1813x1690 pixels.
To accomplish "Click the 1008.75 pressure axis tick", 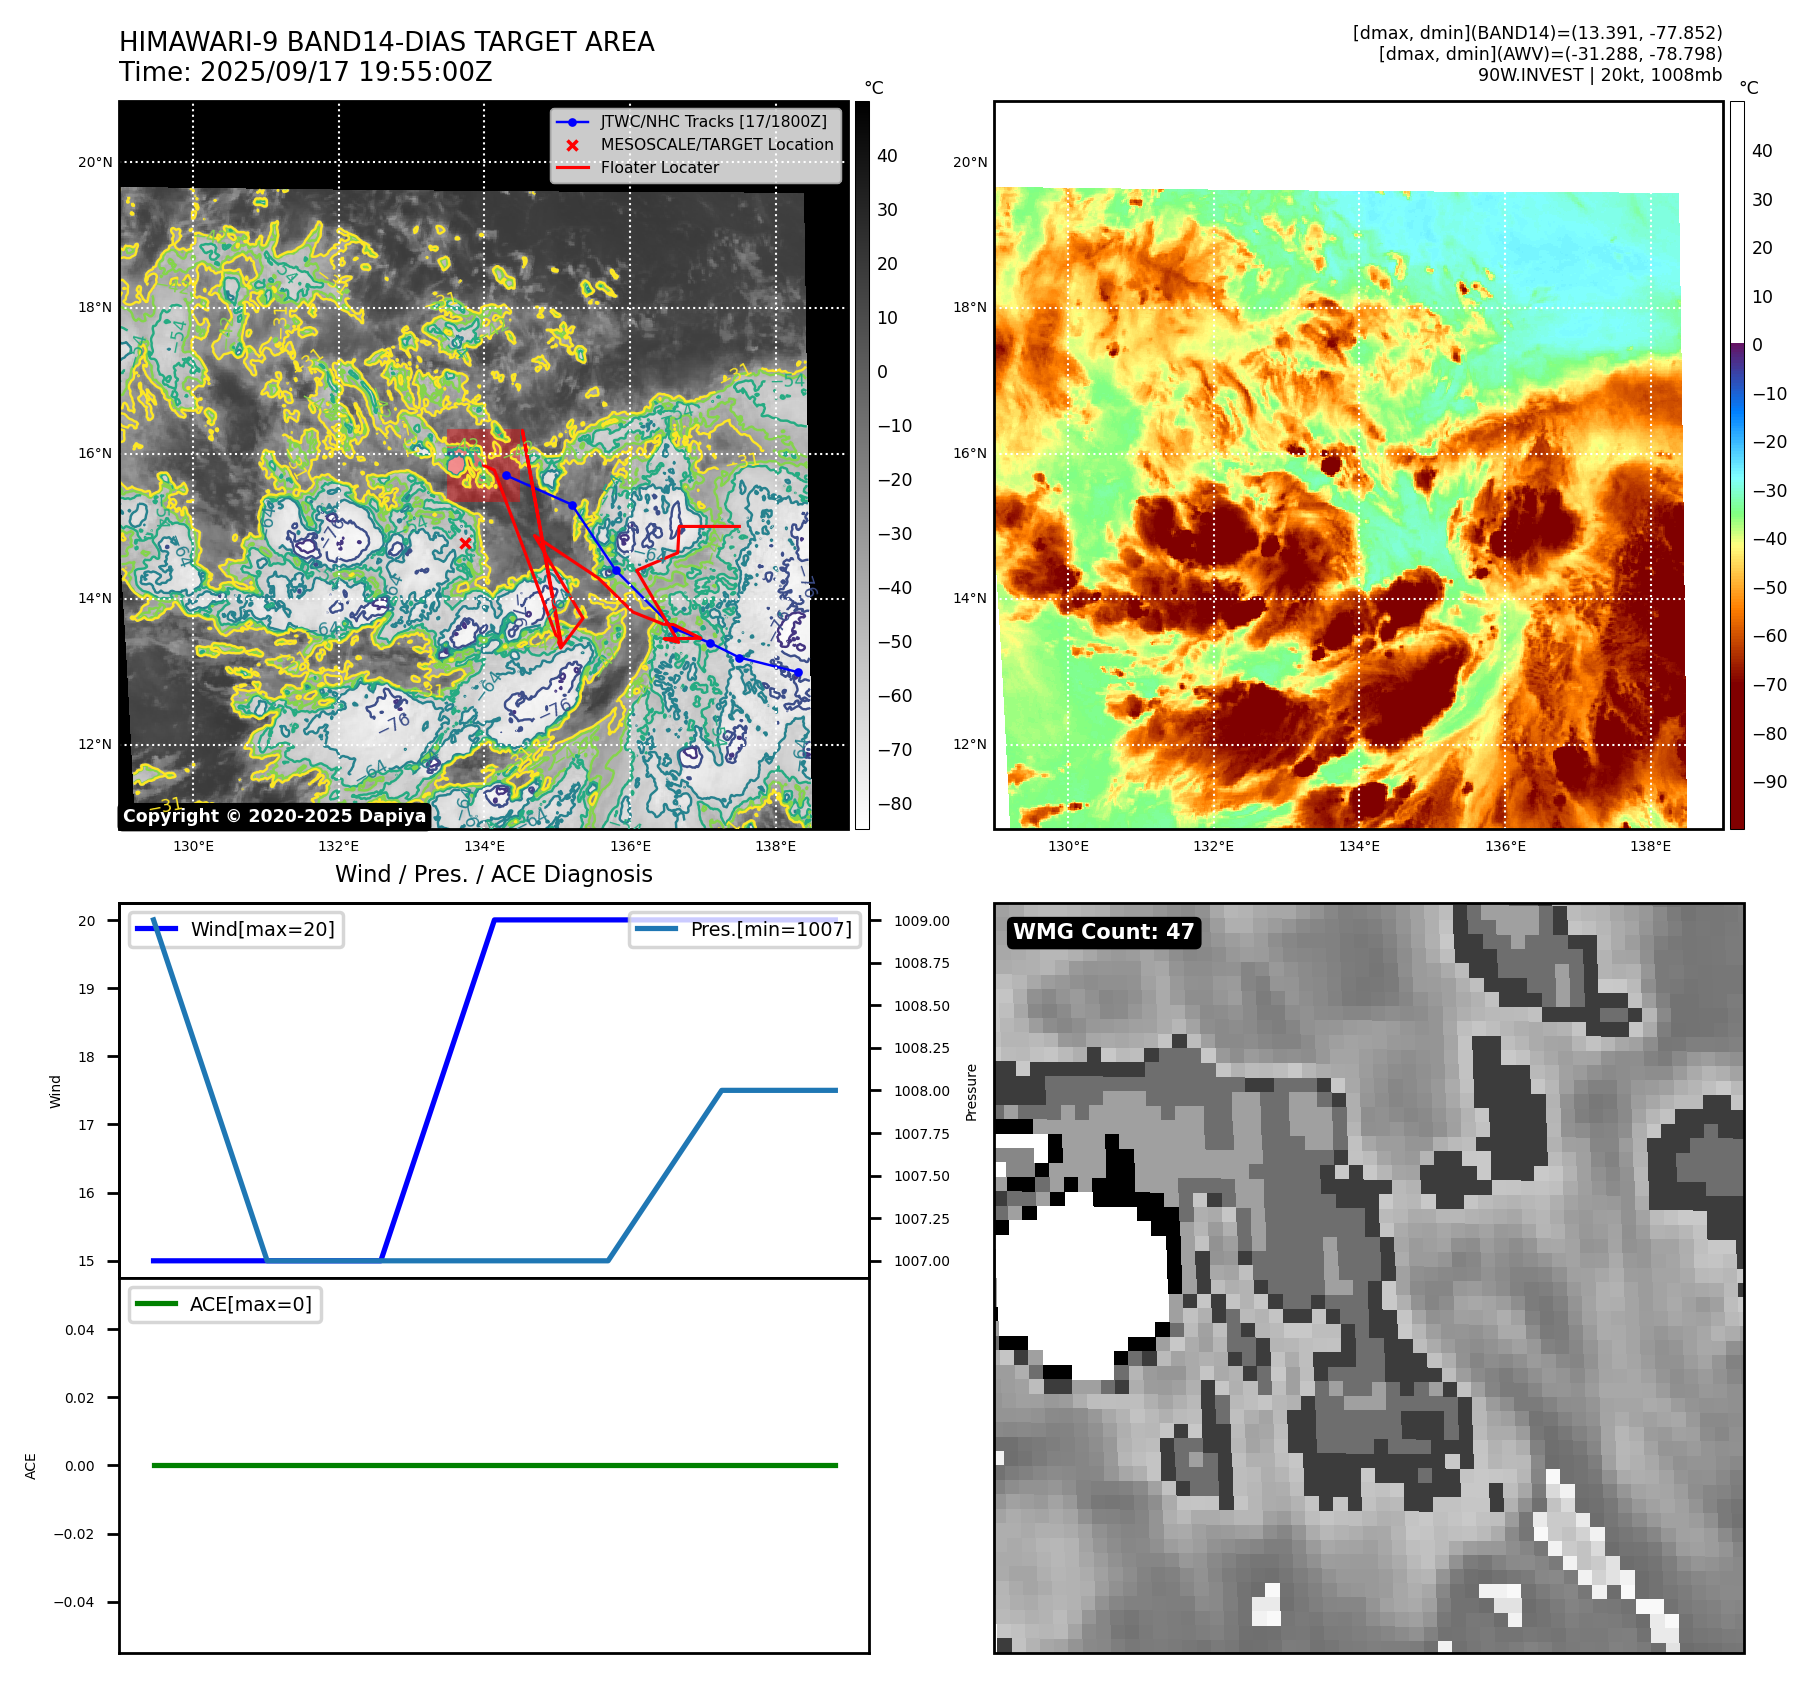I will [922, 963].
